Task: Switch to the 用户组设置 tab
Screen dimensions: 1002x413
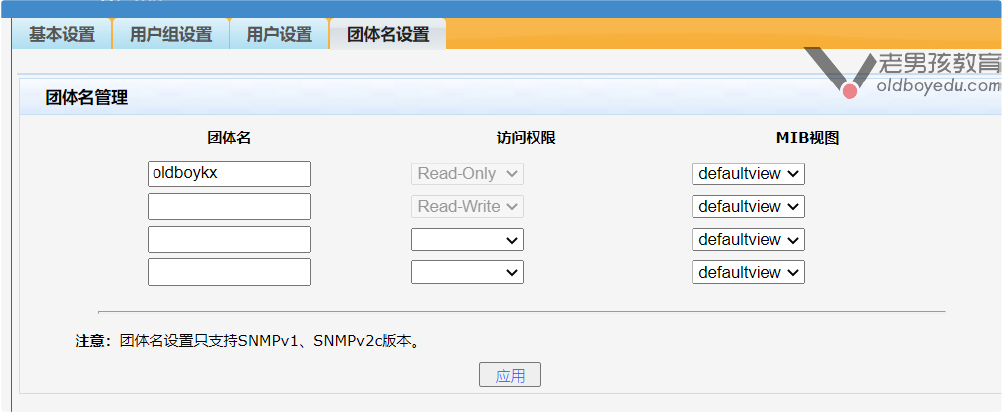Action: tap(171, 34)
